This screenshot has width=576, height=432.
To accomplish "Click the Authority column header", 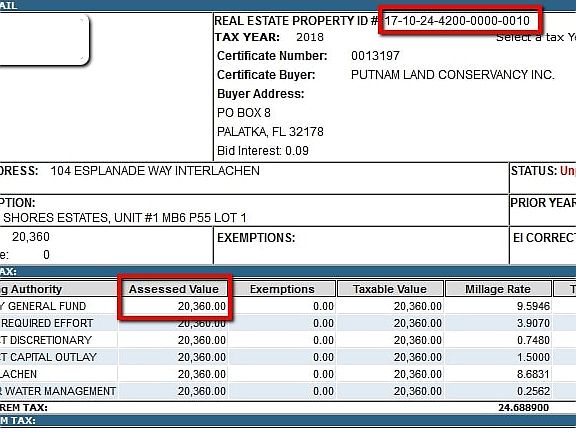I will tap(59, 289).
